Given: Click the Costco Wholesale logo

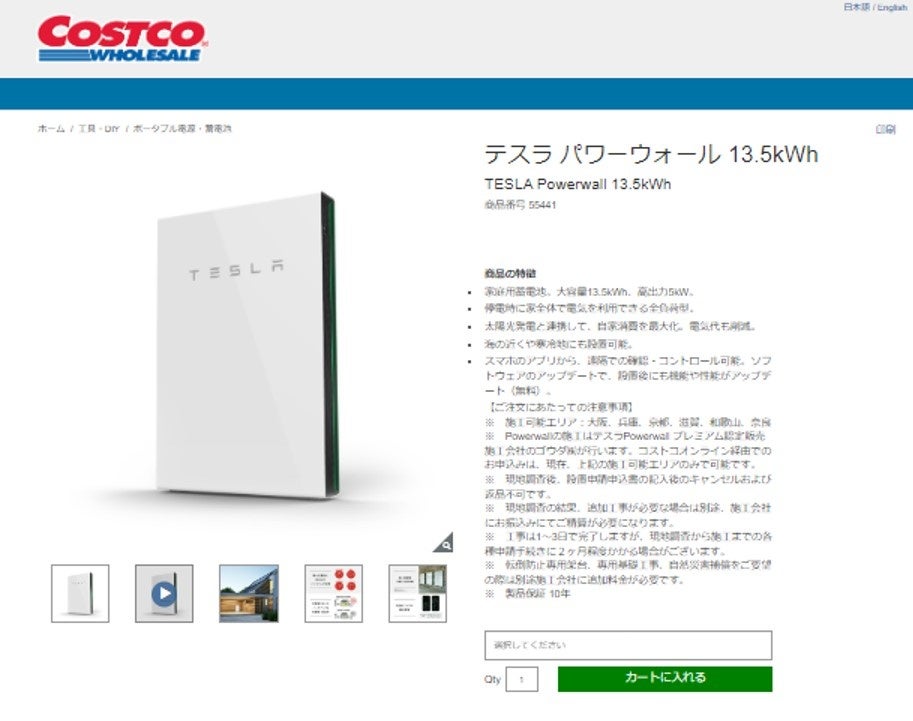Looking at the screenshot, I should click(122, 38).
